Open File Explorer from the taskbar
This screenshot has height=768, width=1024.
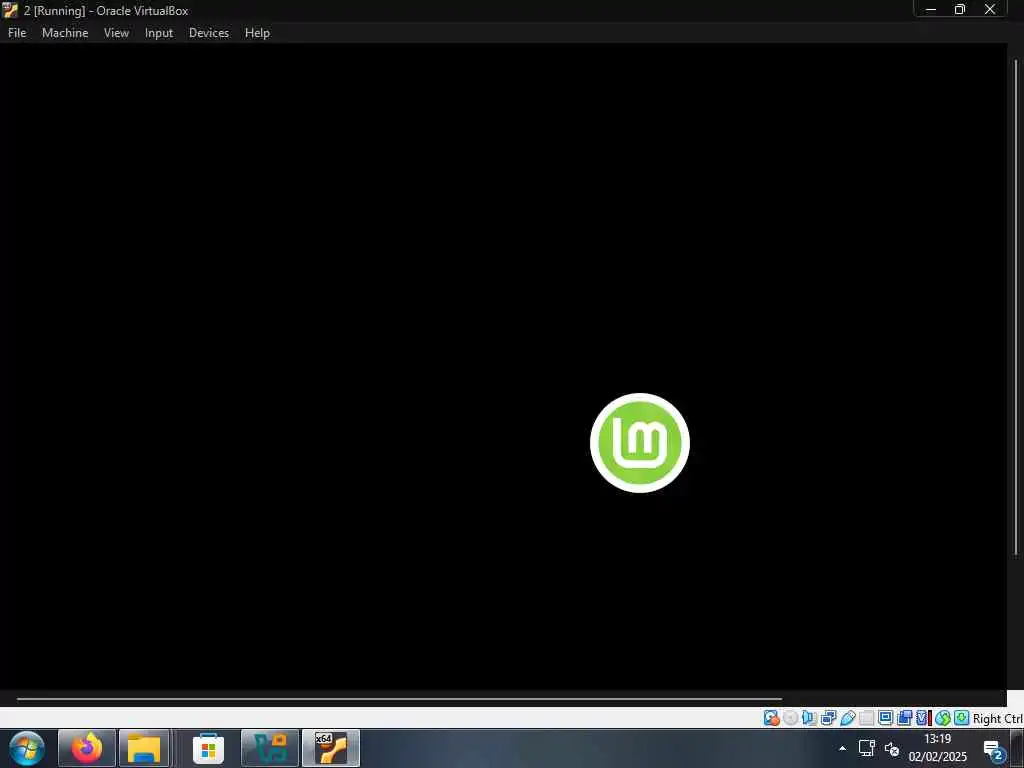144,748
